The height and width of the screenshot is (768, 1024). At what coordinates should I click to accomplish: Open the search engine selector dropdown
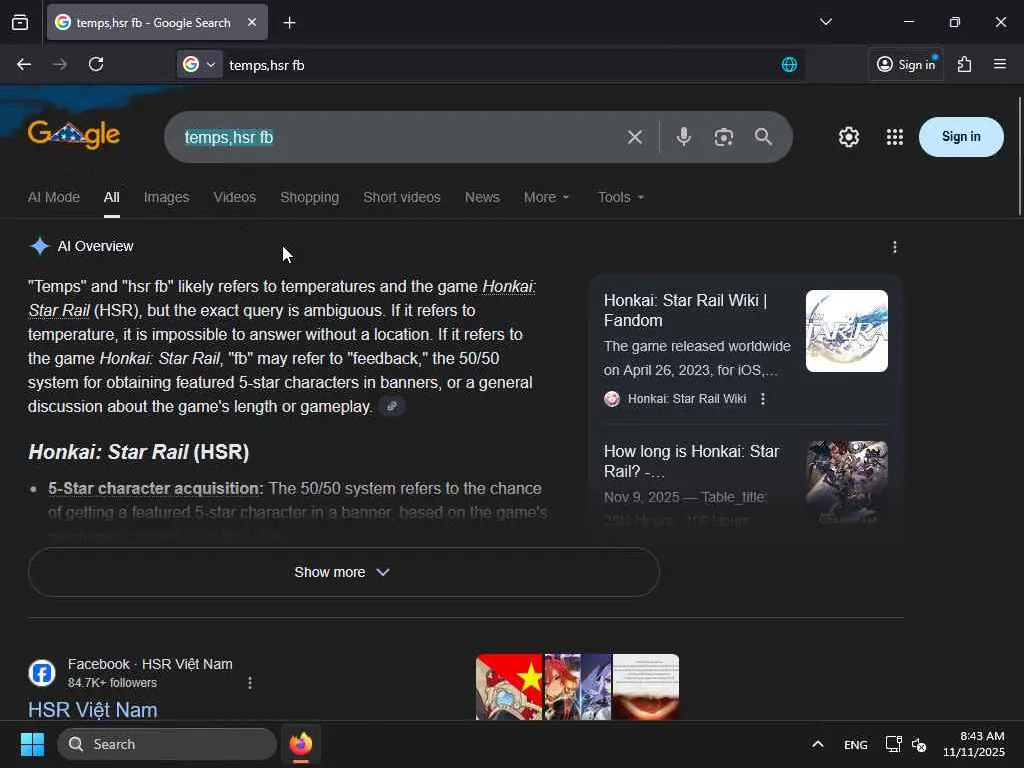(x=199, y=65)
